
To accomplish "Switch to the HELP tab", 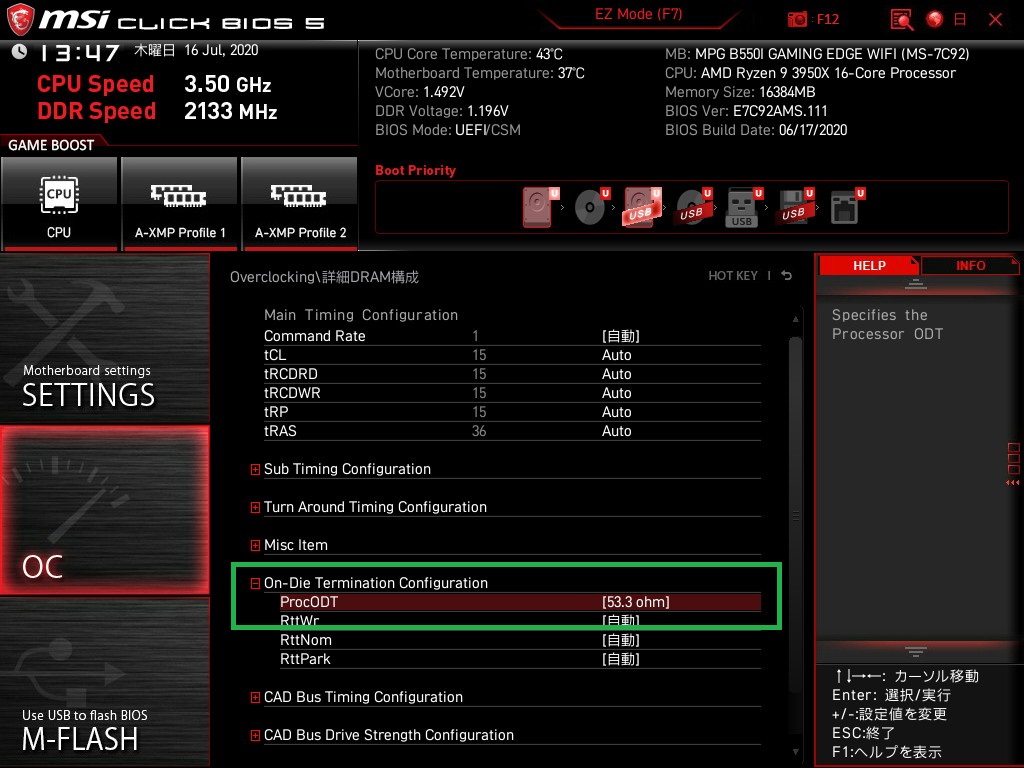I will point(869,266).
